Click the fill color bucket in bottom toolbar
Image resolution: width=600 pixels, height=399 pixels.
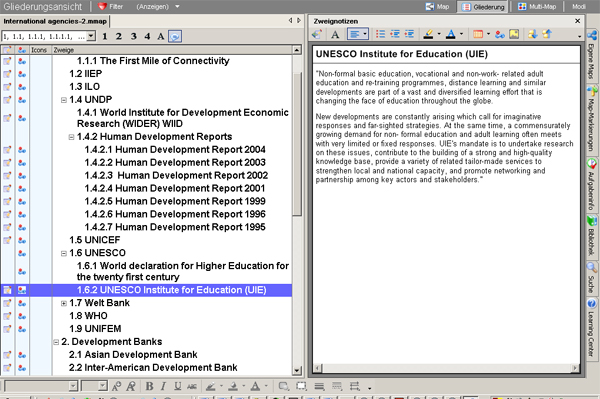pyautogui.click(x=233, y=386)
